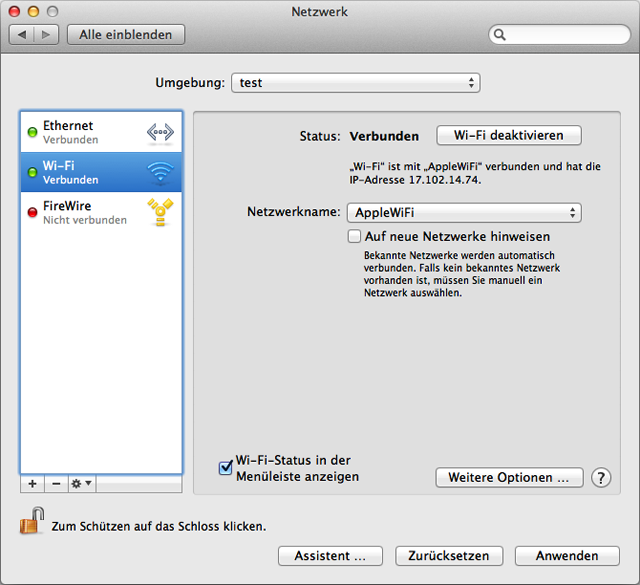Click the Wi-Fi signal waves icon
Screen dimensions: 640x585
point(160,172)
